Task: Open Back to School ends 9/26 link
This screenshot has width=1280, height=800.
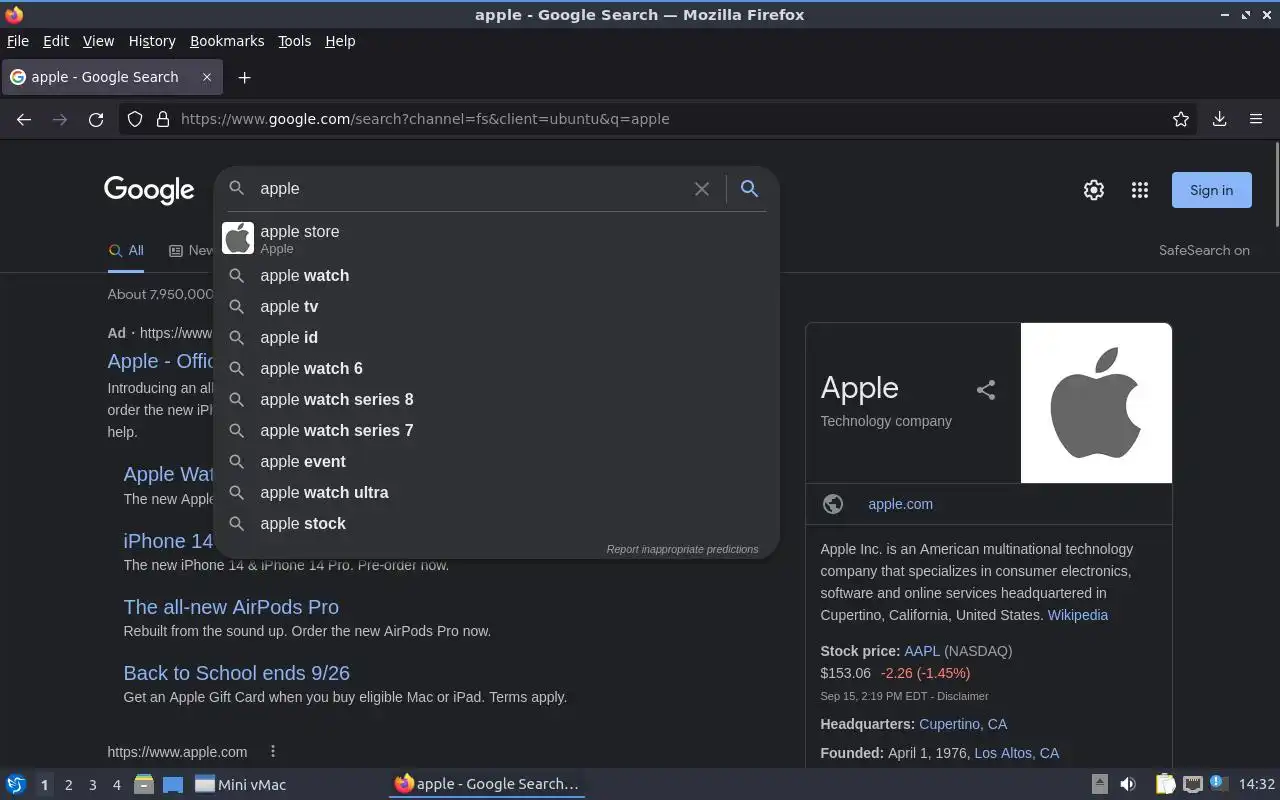Action: (236, 673)
